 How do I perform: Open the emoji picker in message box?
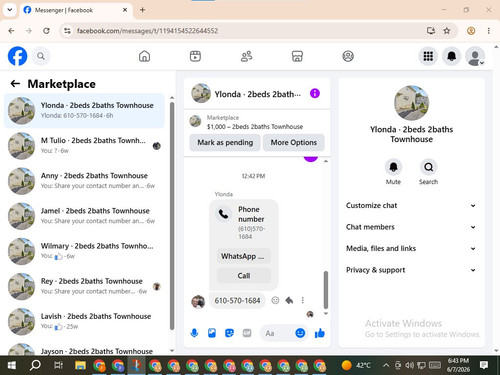pyautogui.click(x=300, y=333)
